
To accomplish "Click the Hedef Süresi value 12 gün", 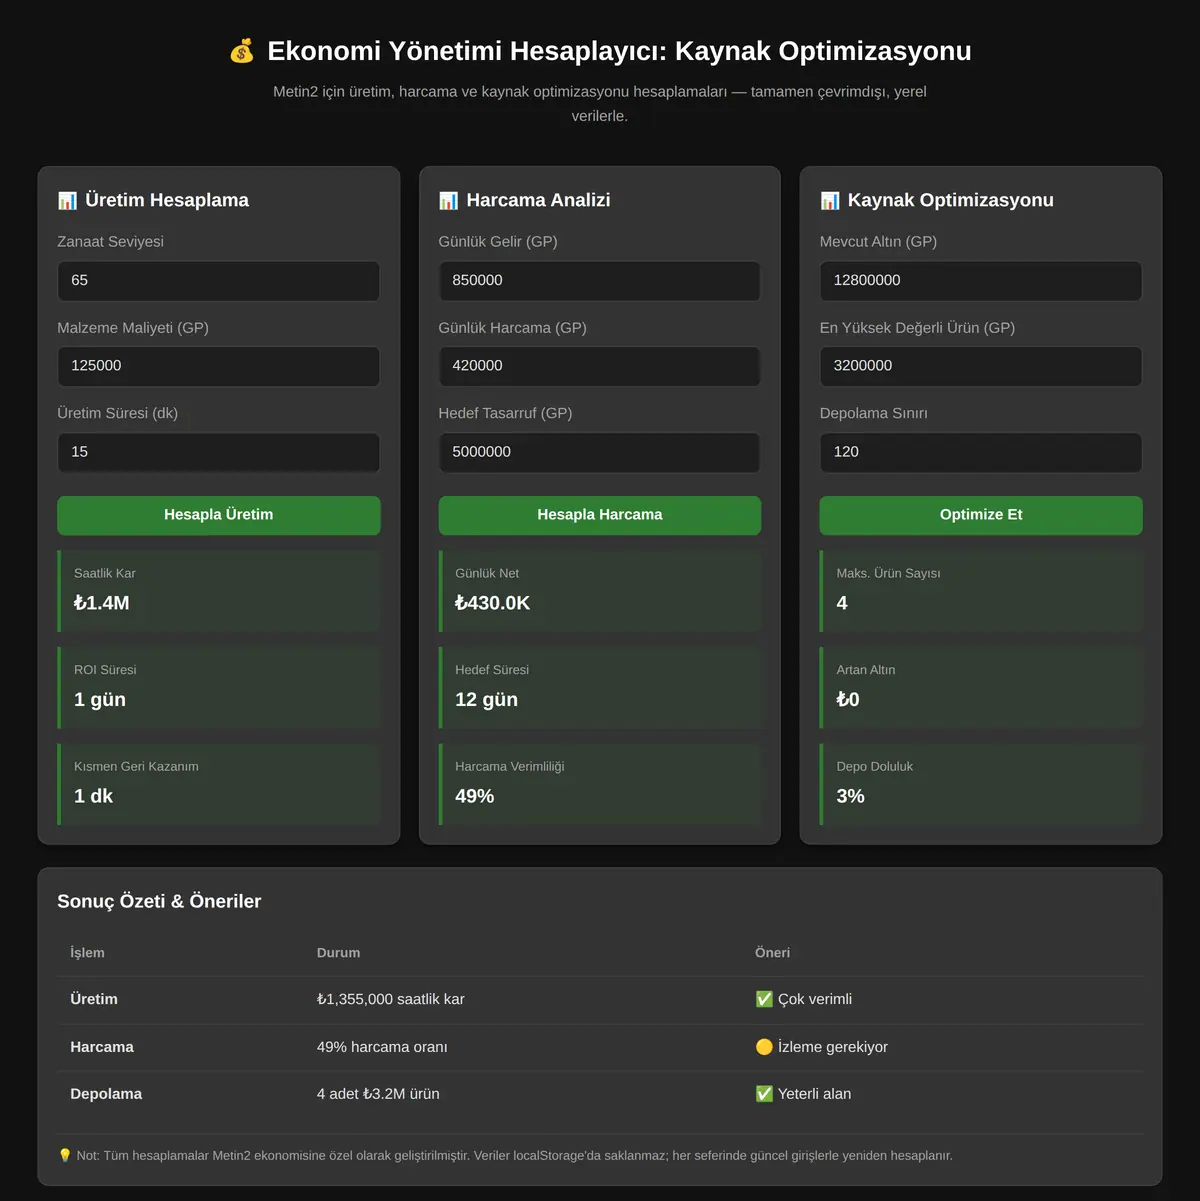I will tap(487, 699).
